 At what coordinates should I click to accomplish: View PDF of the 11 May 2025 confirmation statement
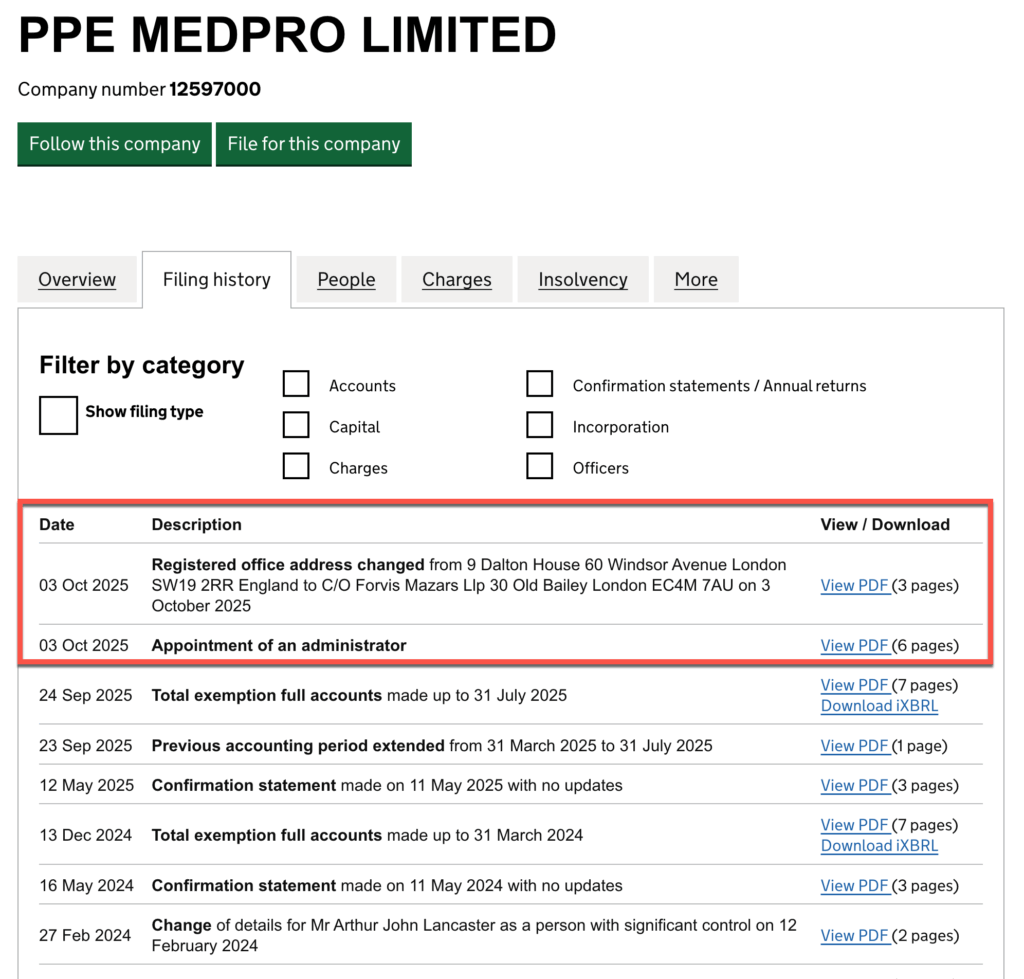(x=855, y=785)
